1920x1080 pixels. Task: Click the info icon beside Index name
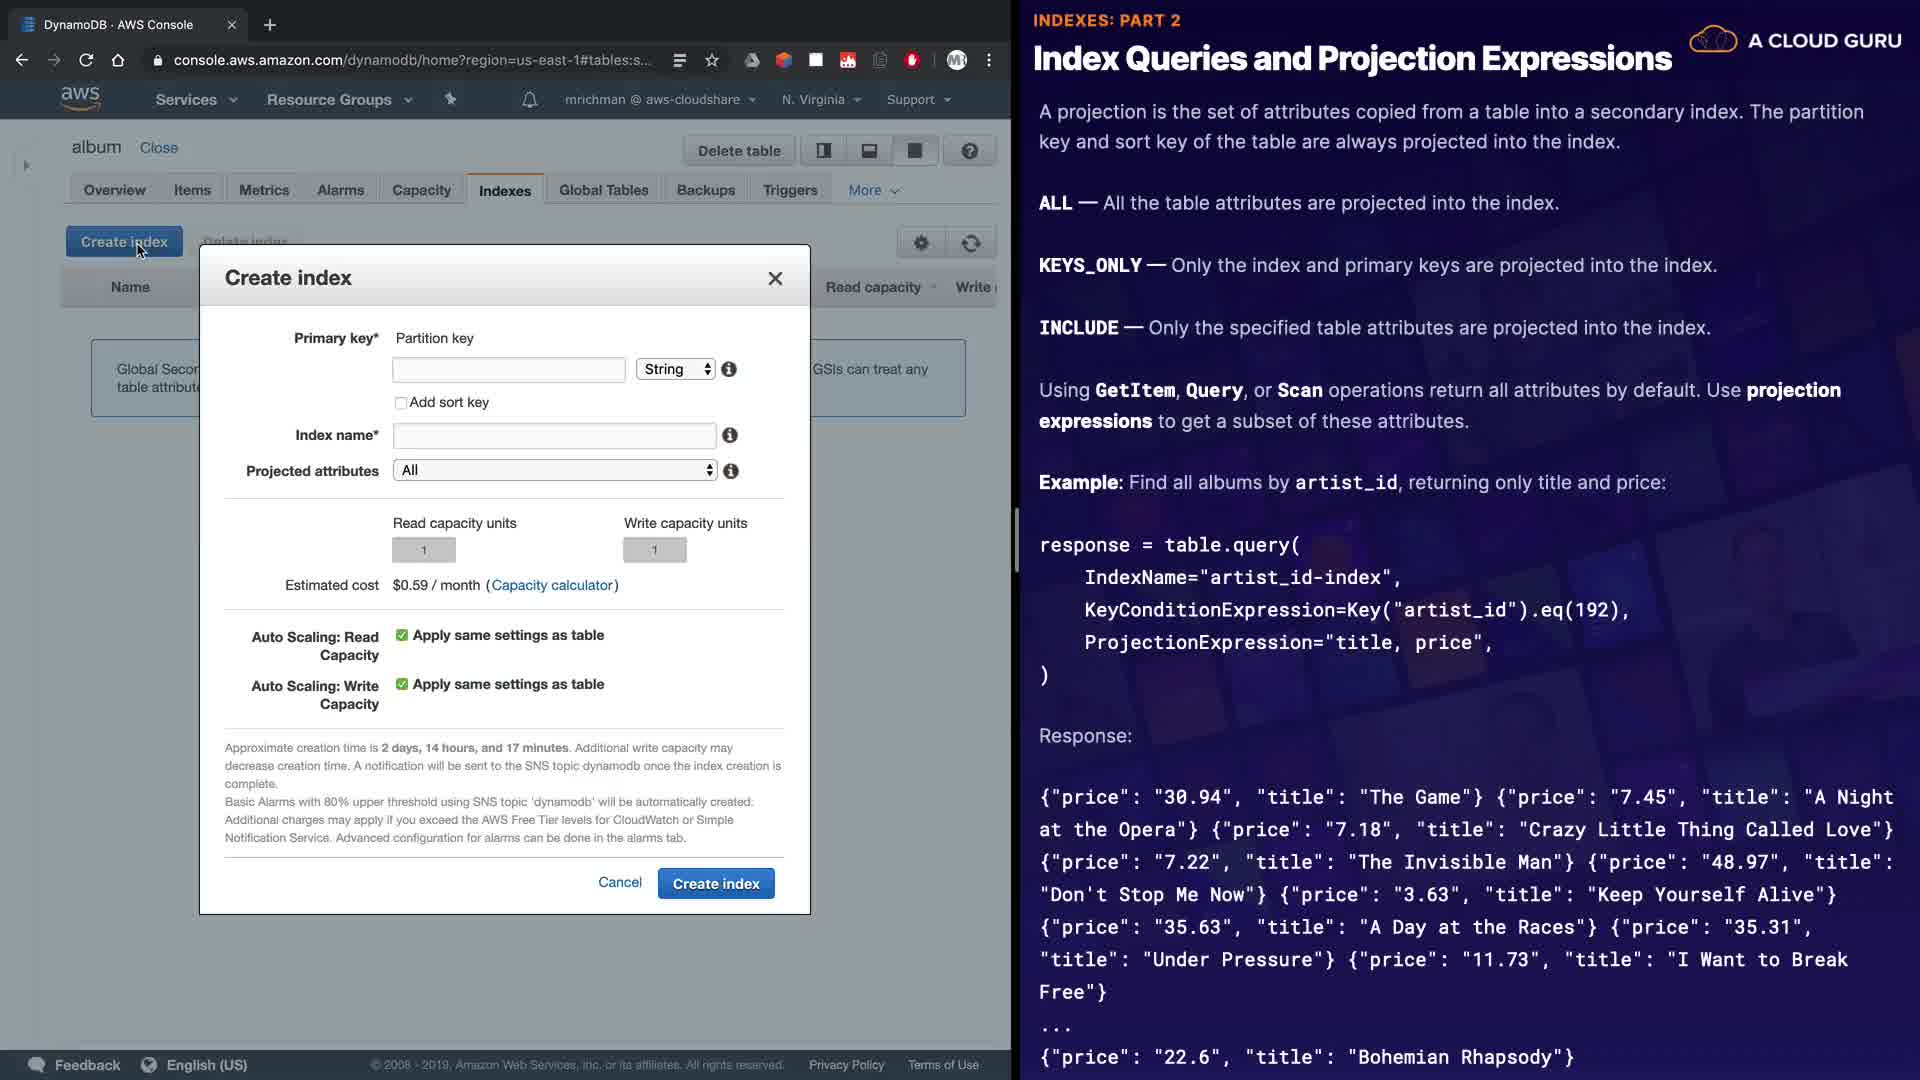[730, 435]
